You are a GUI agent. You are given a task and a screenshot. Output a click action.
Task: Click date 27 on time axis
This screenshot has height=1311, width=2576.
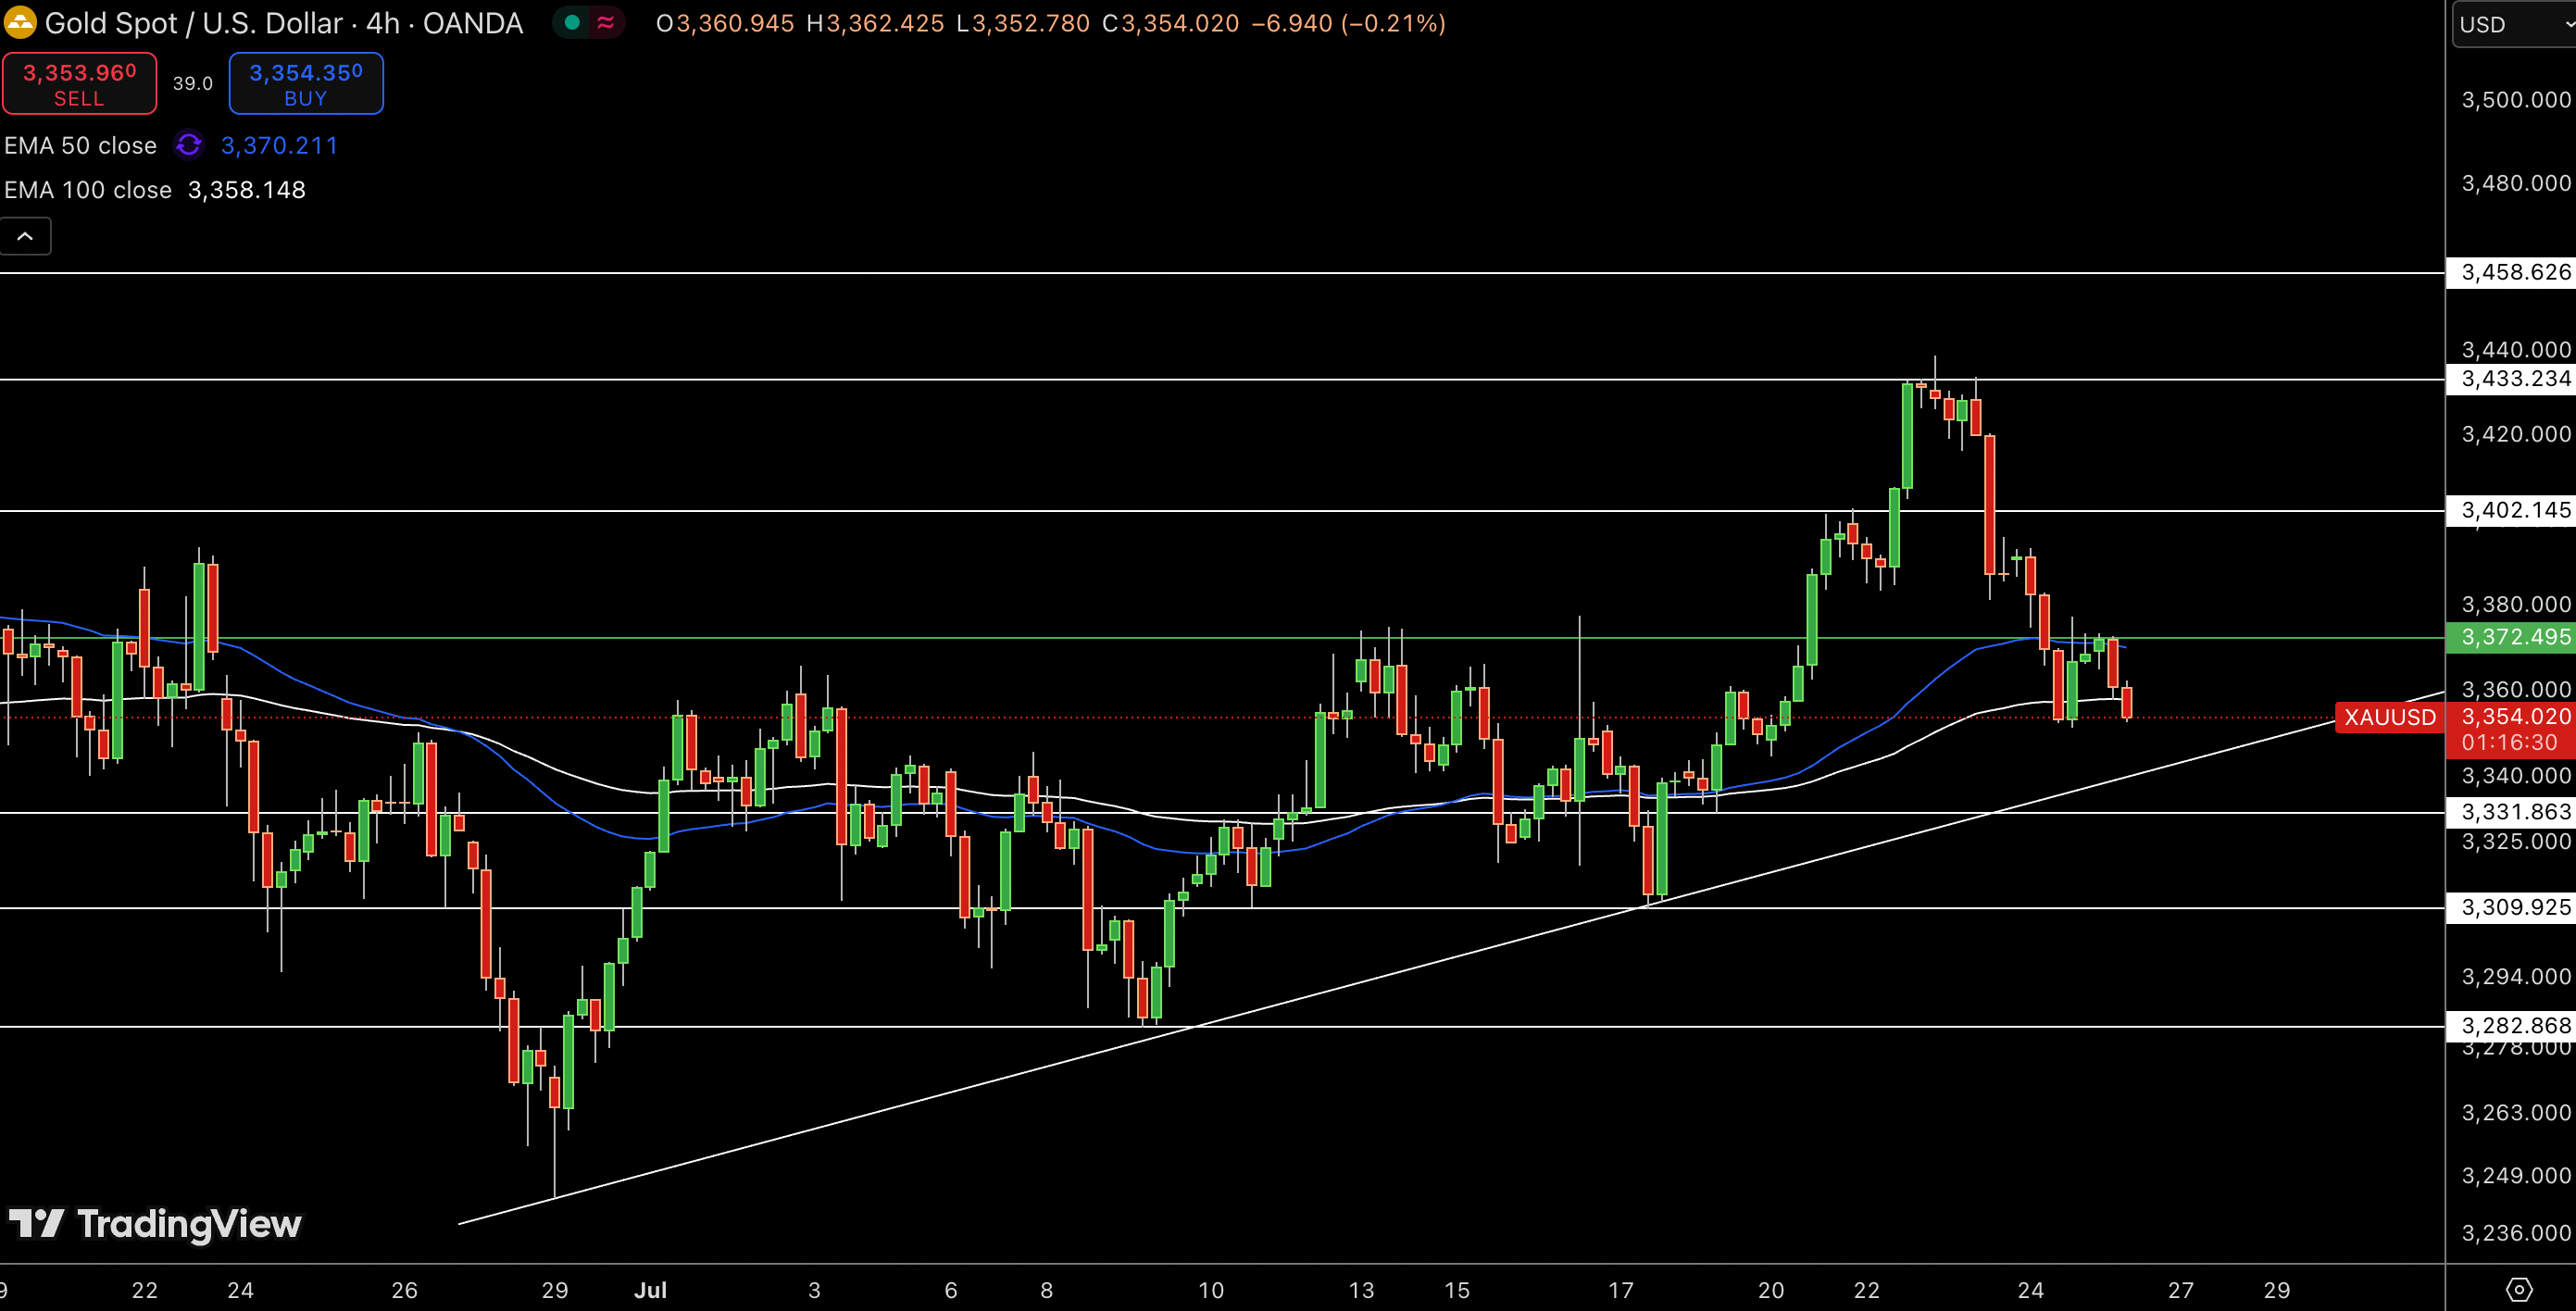(2181, 1289)
